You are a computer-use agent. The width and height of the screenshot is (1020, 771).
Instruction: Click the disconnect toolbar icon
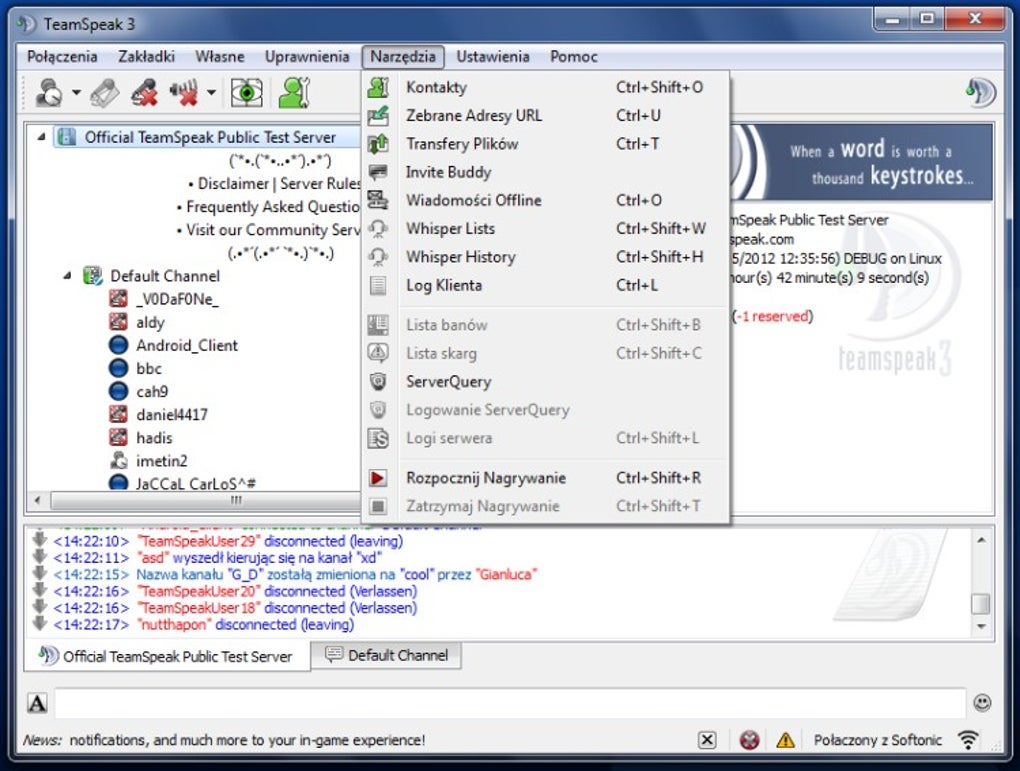tap(144, 92)
